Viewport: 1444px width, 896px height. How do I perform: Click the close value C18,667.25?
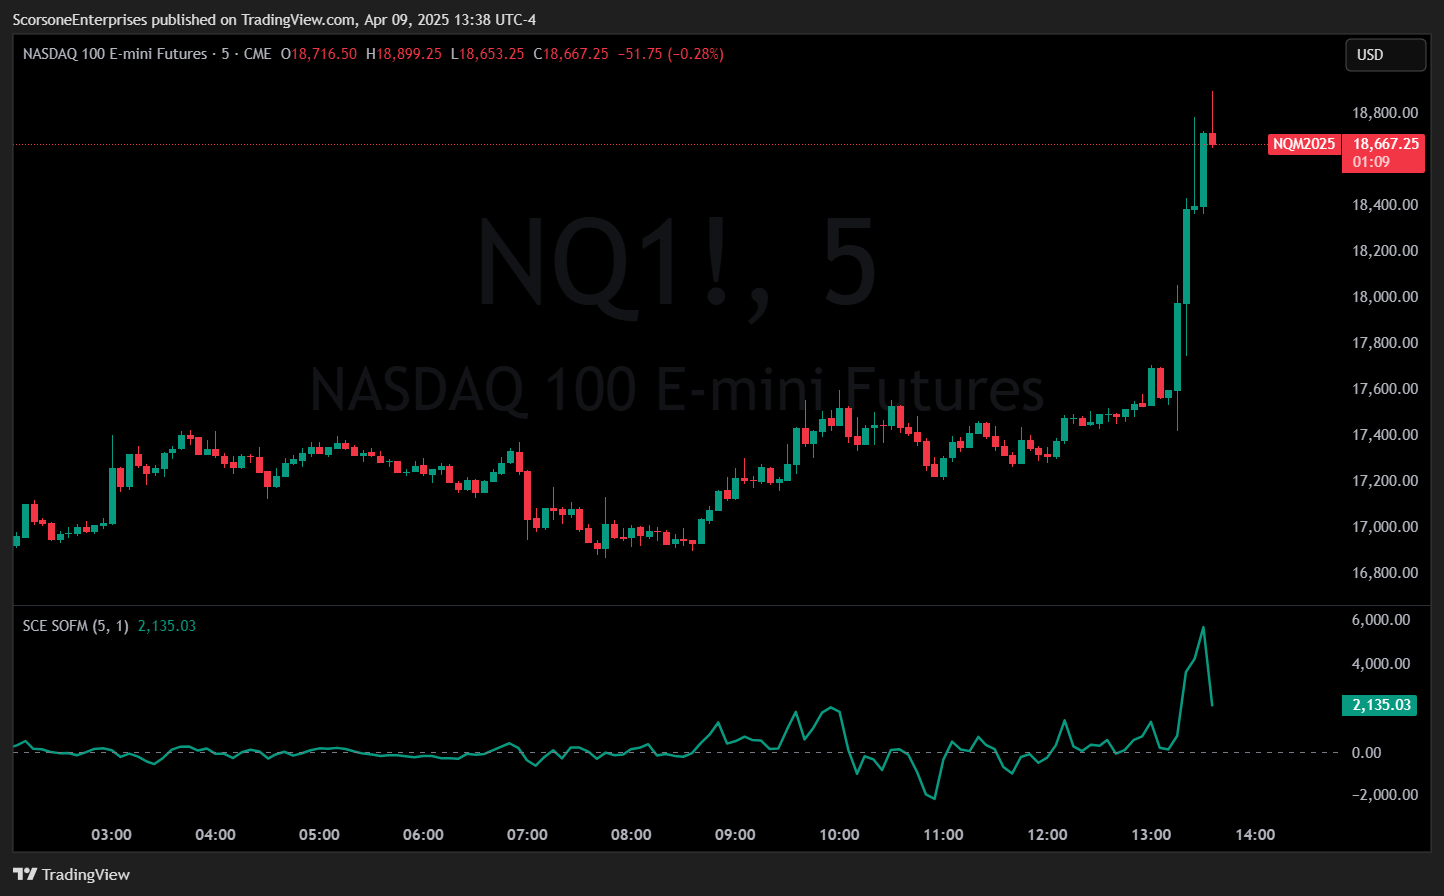pos(571,54)
